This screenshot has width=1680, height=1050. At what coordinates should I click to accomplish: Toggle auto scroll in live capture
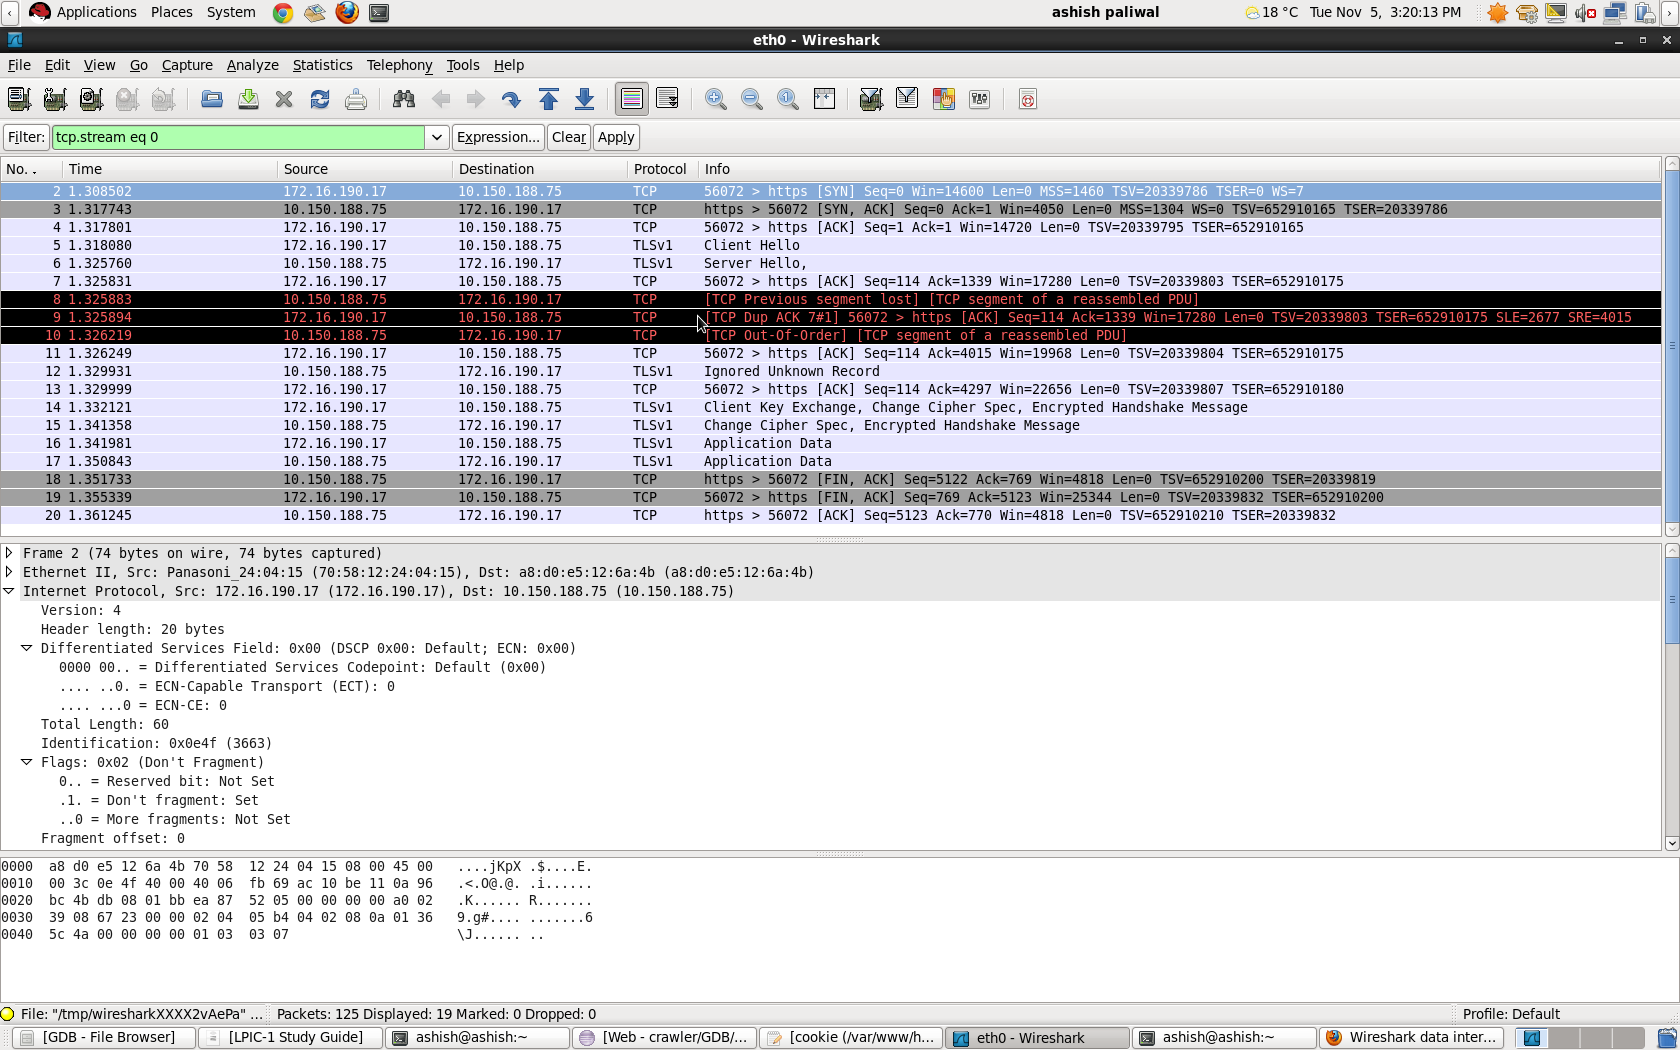(668, 99)
